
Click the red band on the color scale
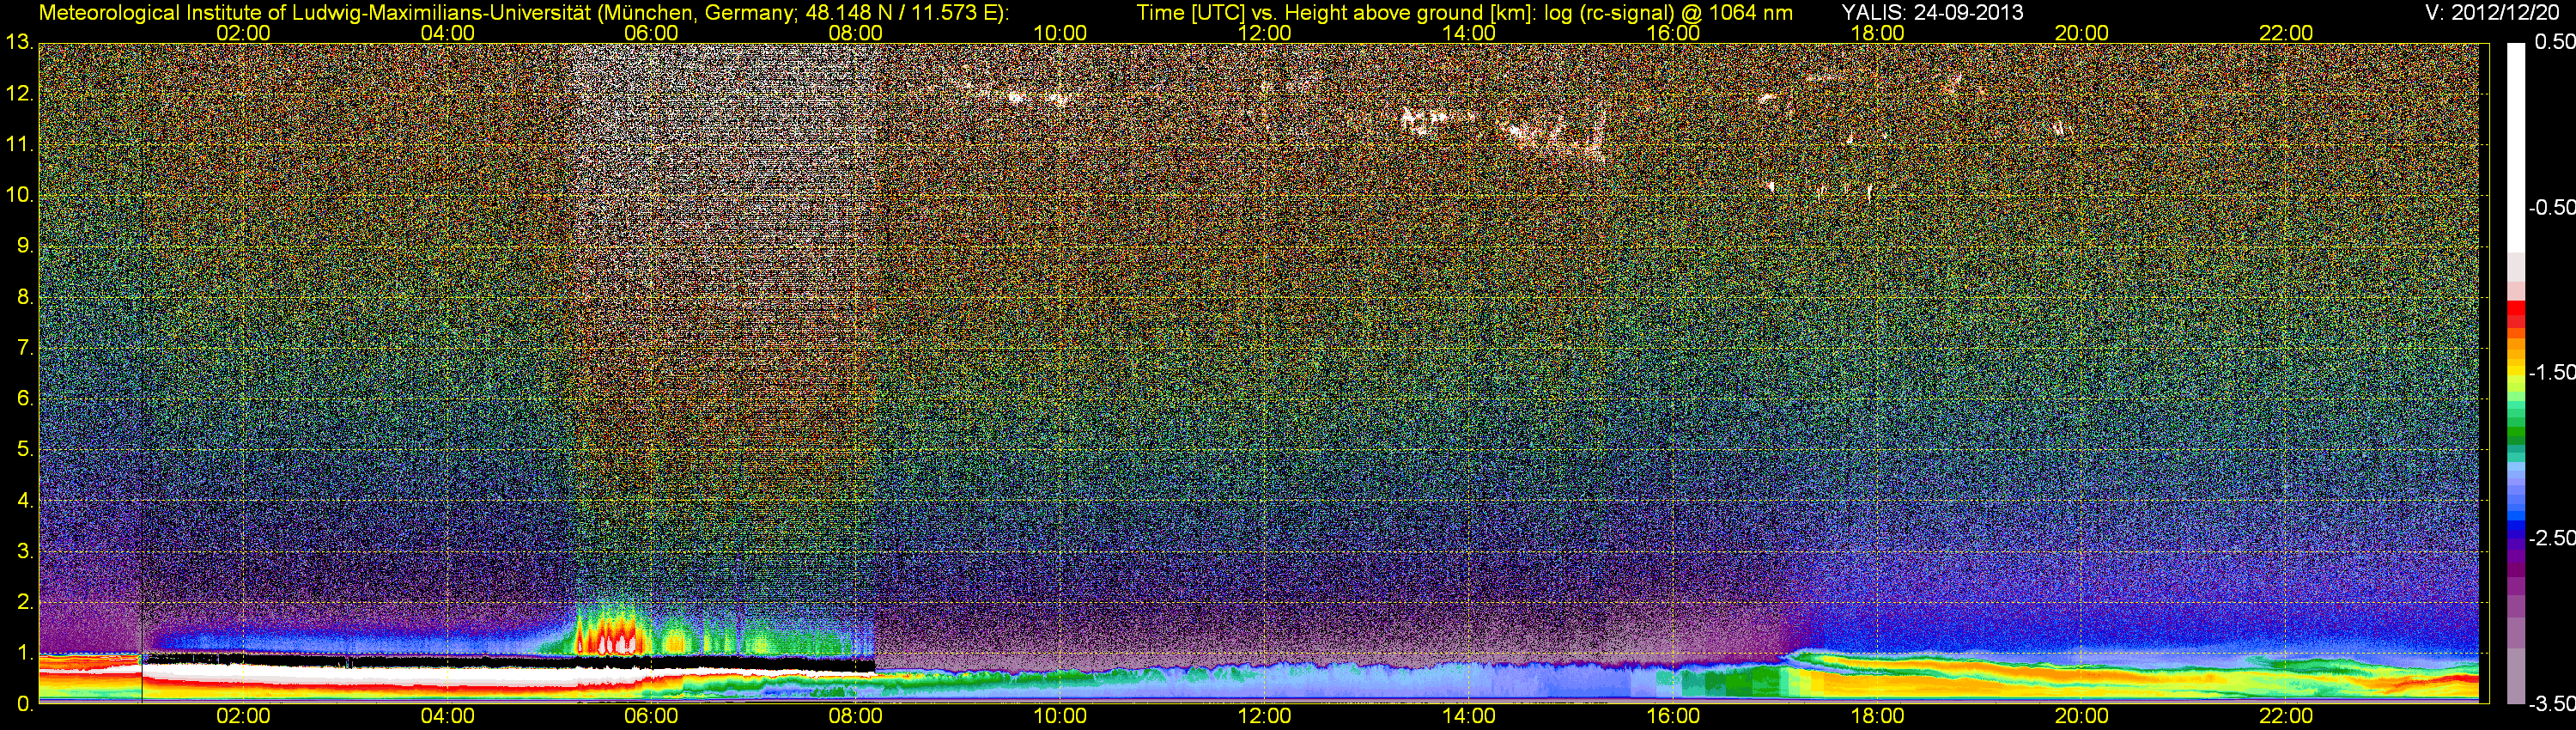pos(2515,318)
